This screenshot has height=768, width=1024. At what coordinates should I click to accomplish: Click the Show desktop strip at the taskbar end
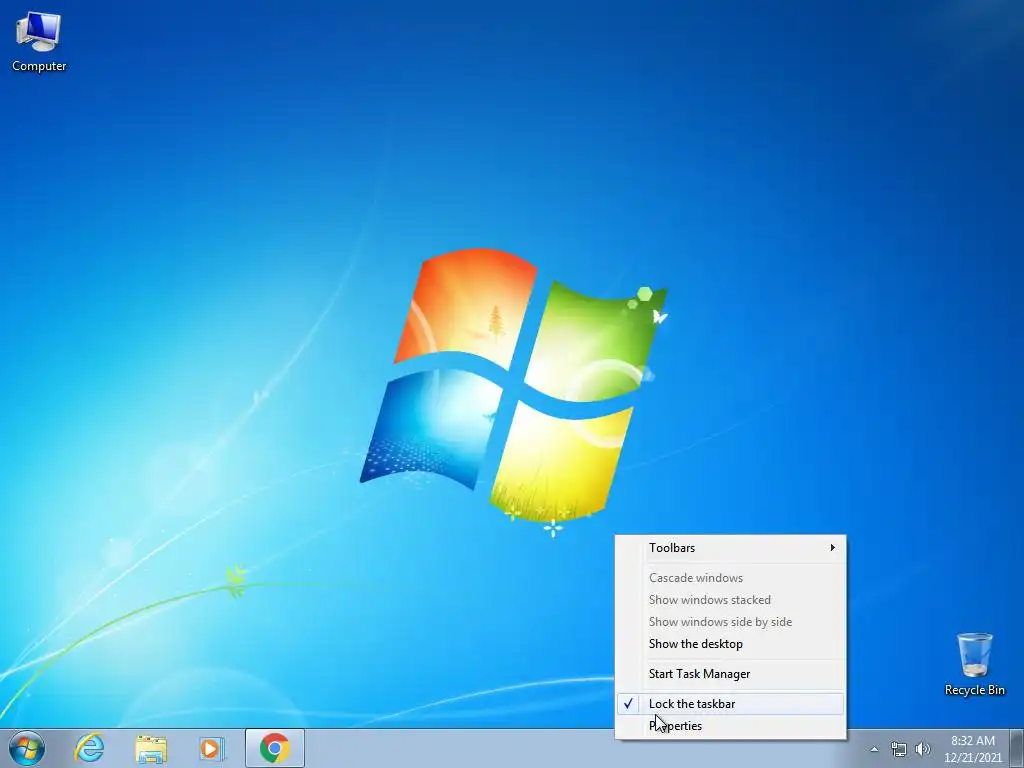click(1016, 748)
